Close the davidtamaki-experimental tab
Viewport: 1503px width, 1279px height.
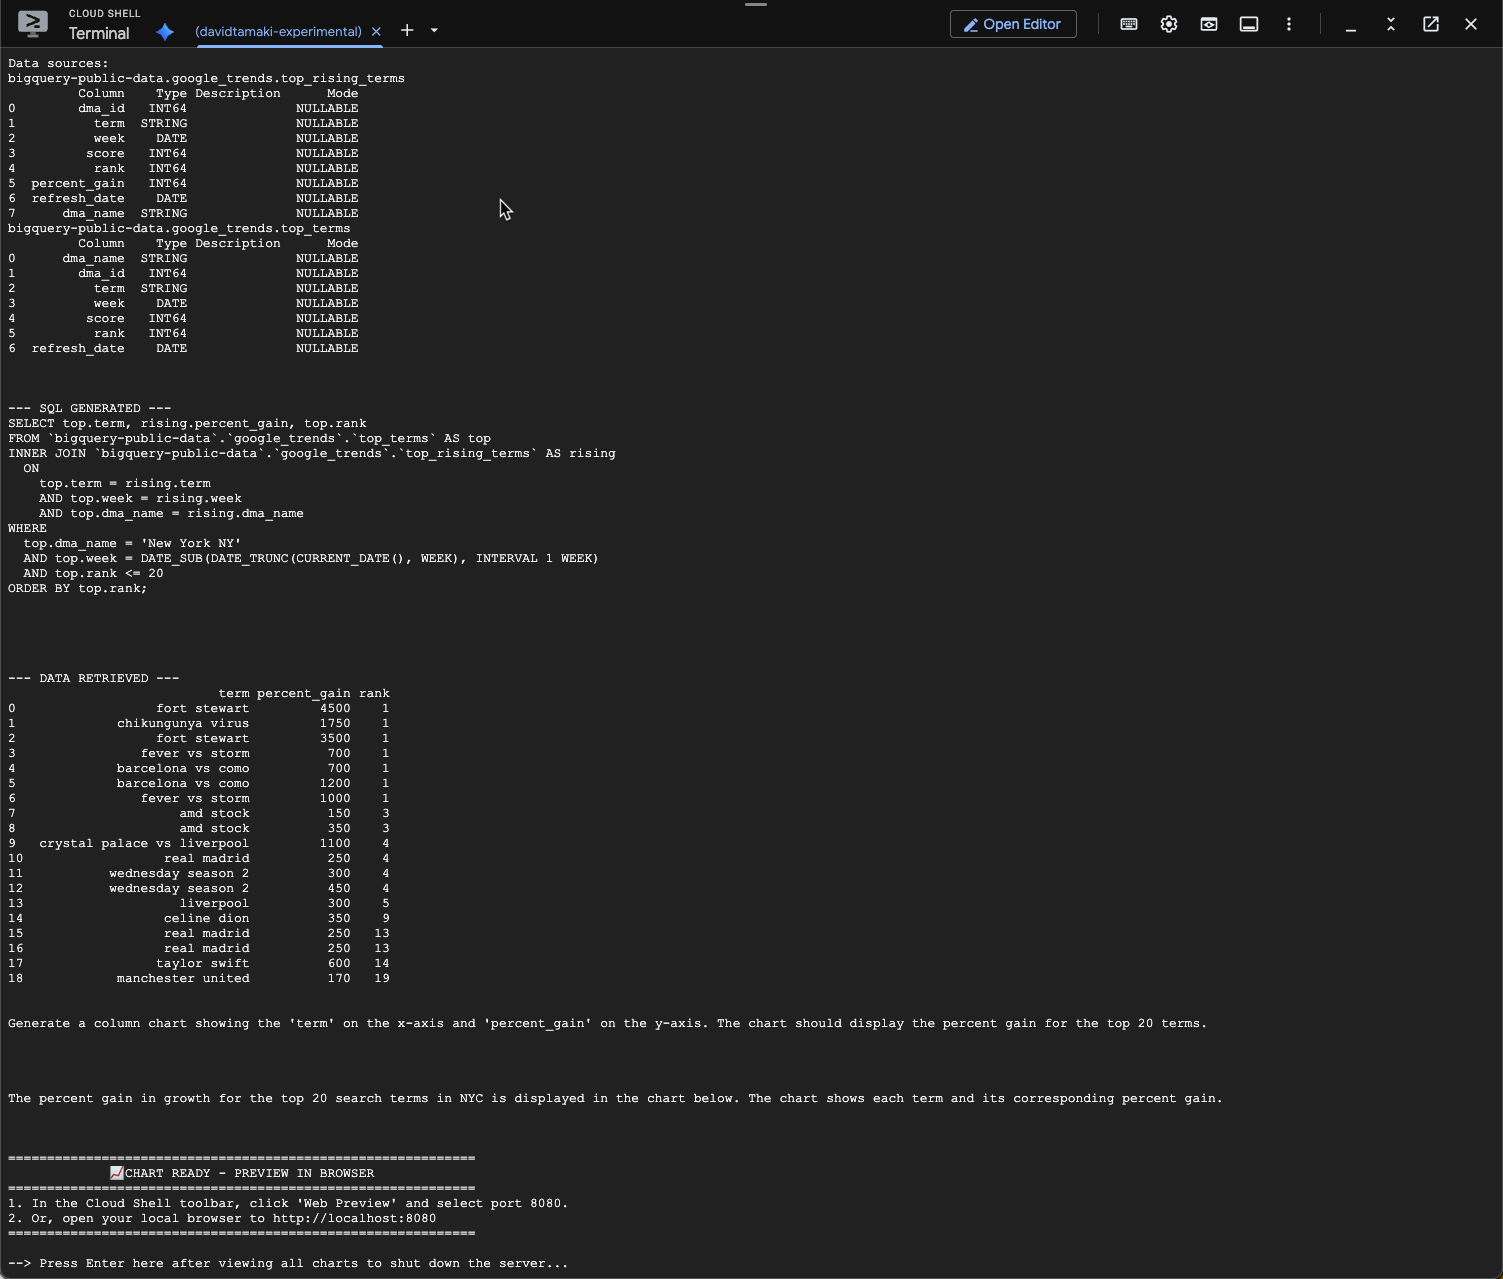coord(376,32)
